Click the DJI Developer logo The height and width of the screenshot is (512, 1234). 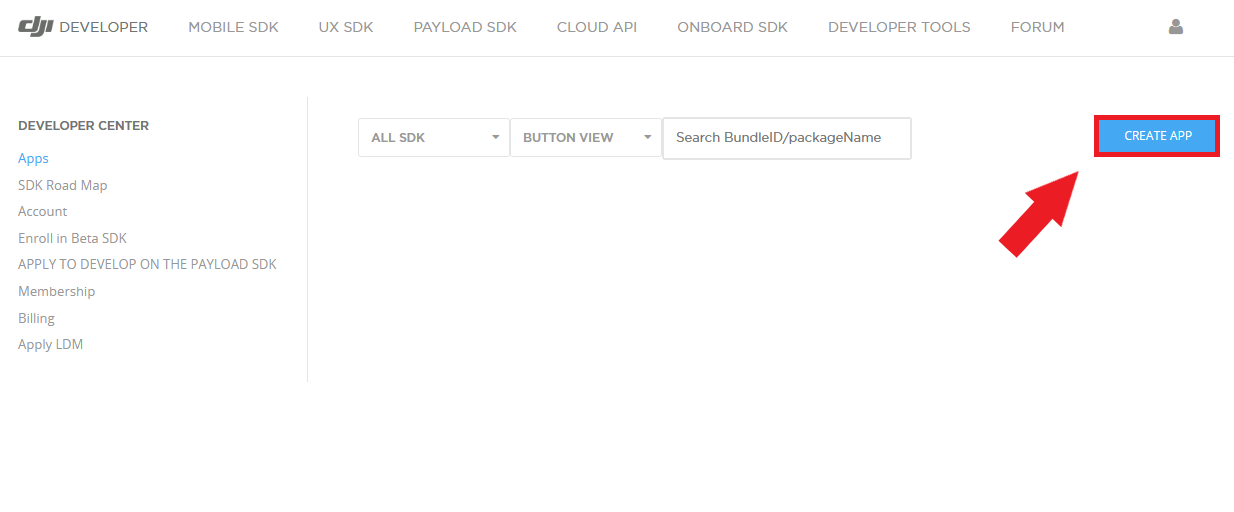point(83,27)
